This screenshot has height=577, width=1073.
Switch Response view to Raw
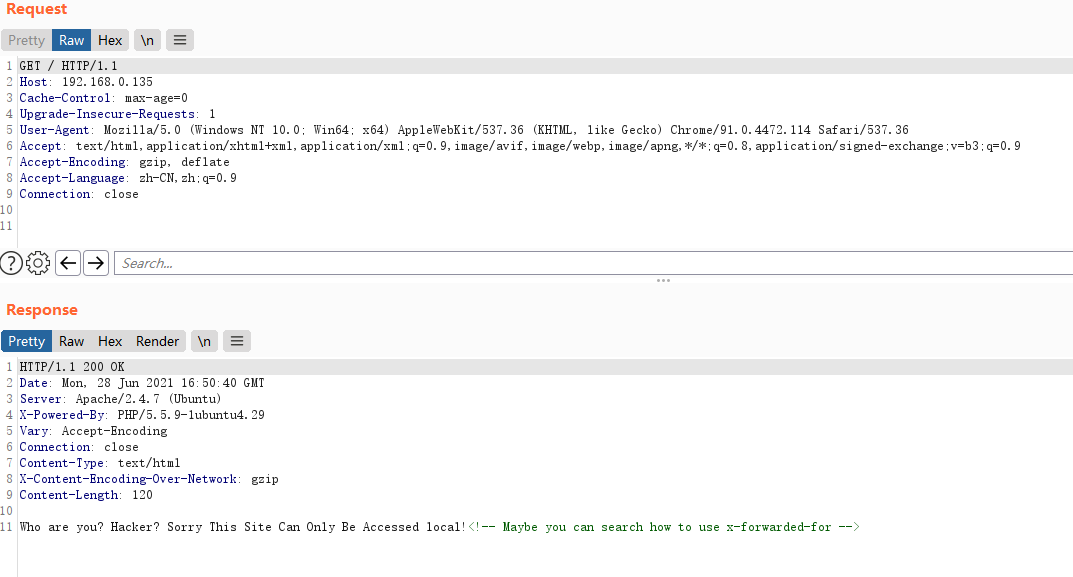(x=71, y=341)
